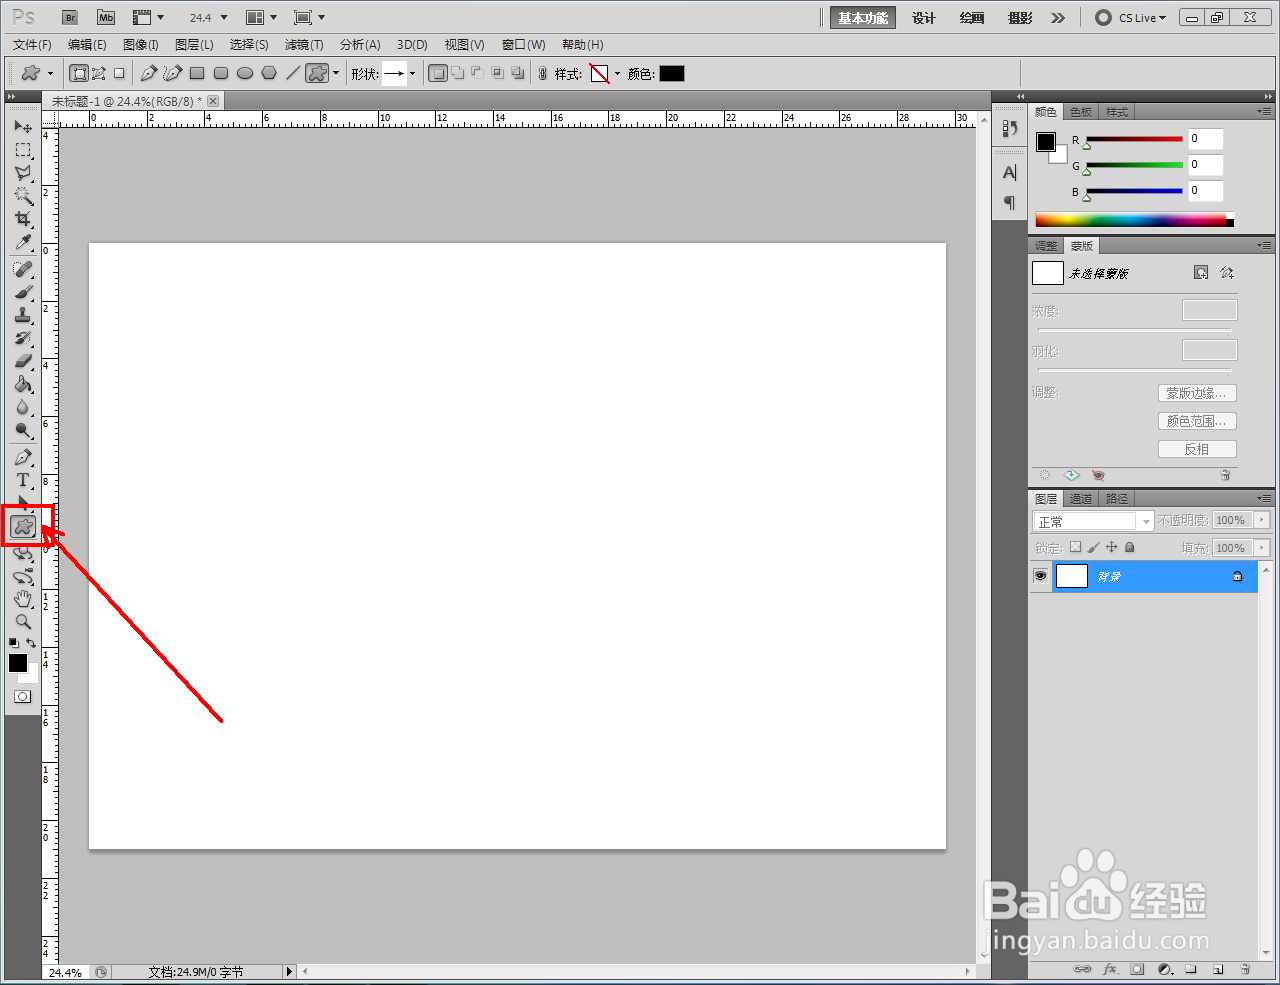Click the 反相 button

1197,449
